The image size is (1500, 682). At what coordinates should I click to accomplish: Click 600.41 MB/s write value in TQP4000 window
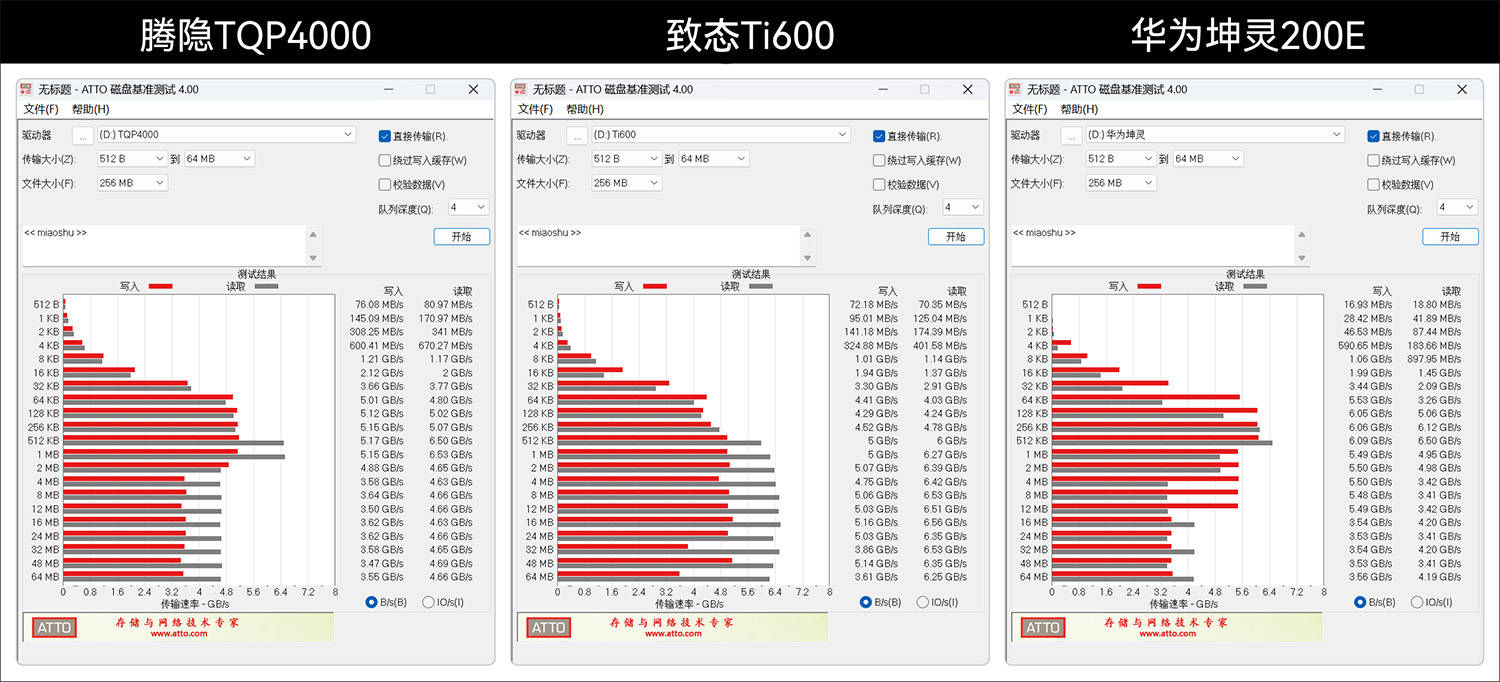377,346
